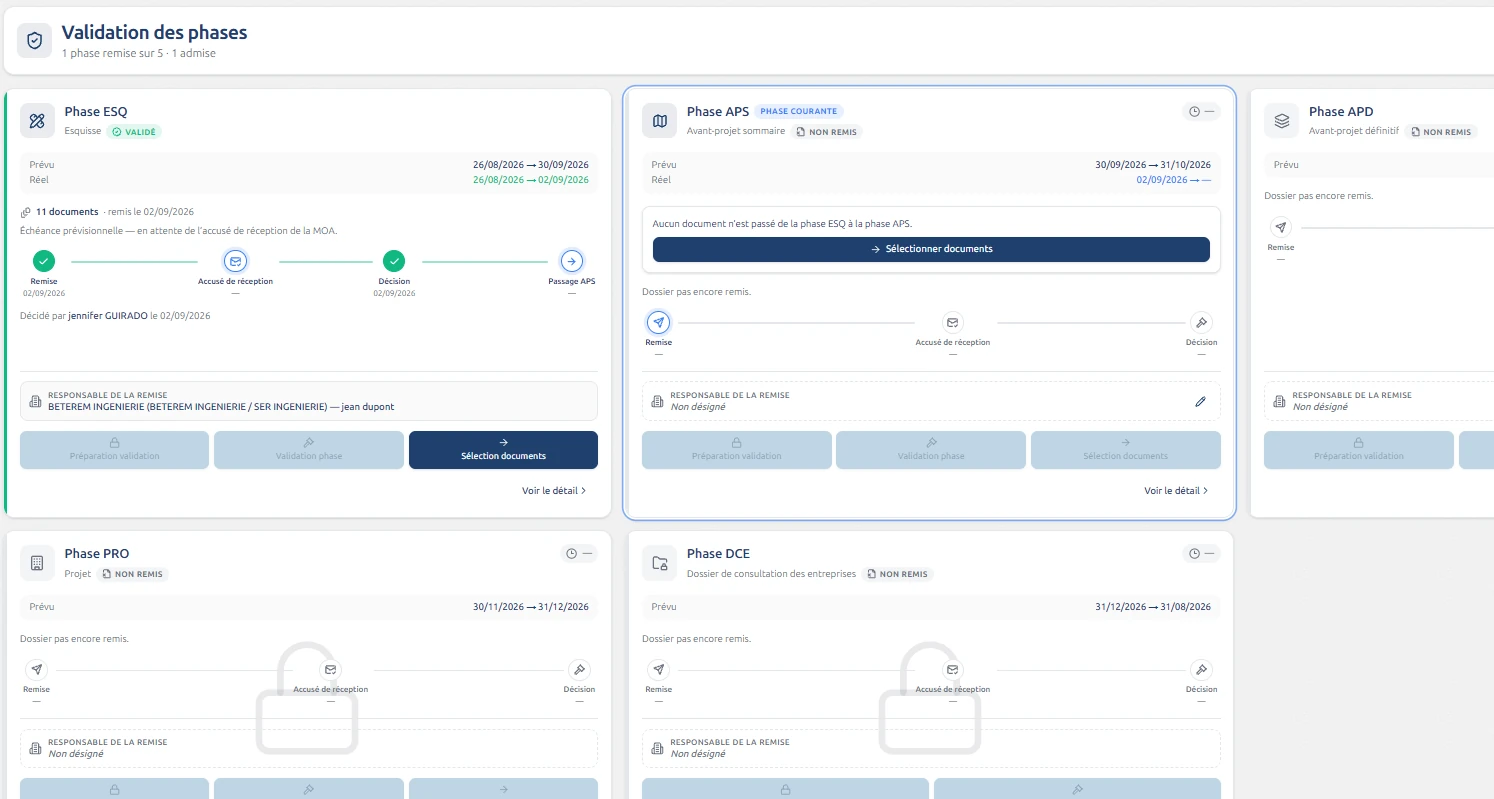Click the APS Accusé de réception envelope icon

coord(952,322)
